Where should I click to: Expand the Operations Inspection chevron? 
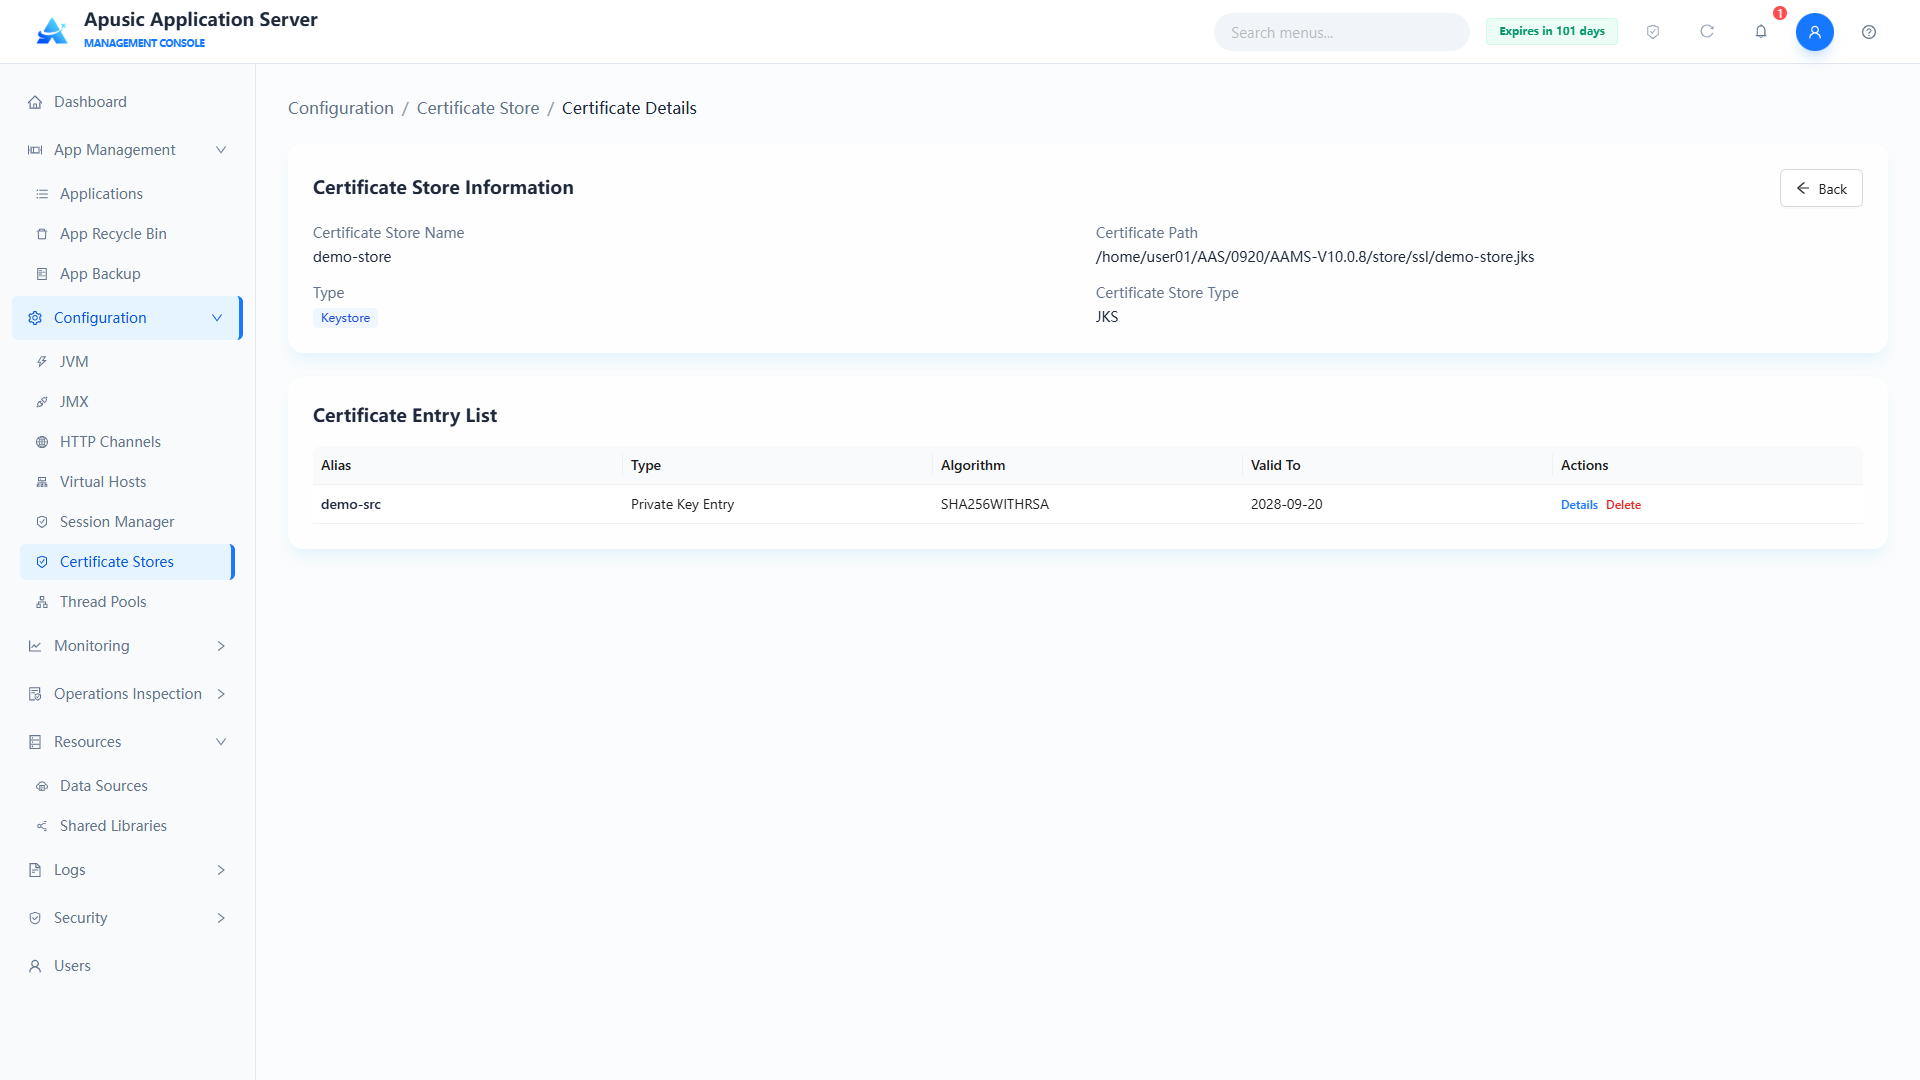(221, 694)
